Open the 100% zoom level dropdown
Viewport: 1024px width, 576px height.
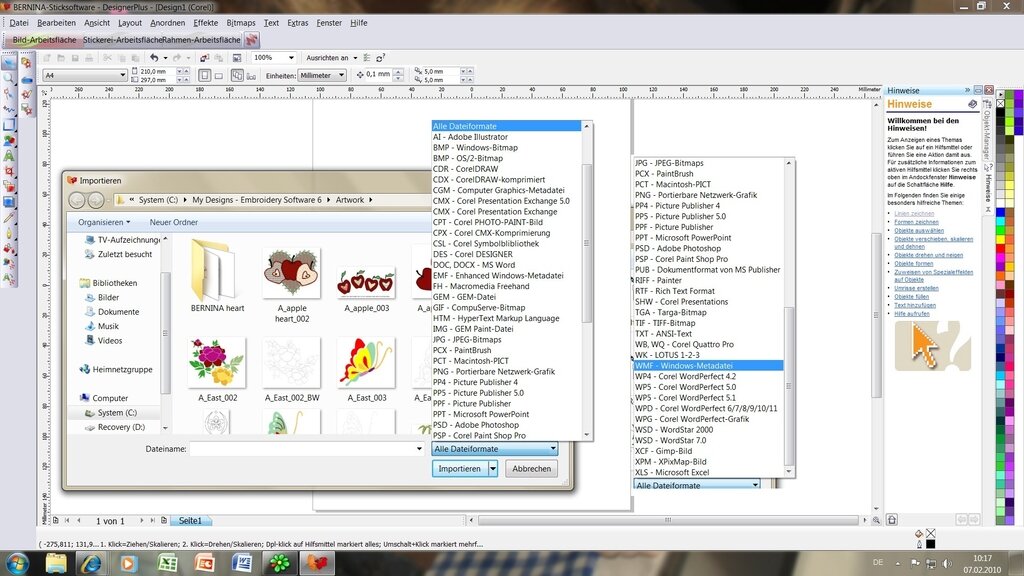[291, 57]
